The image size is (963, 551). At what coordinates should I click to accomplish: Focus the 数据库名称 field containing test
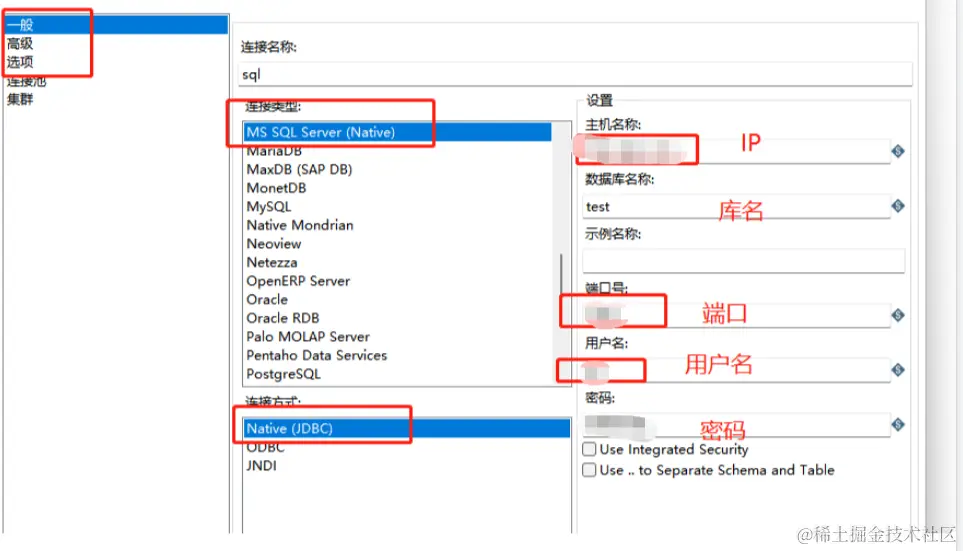coord(736,206)
